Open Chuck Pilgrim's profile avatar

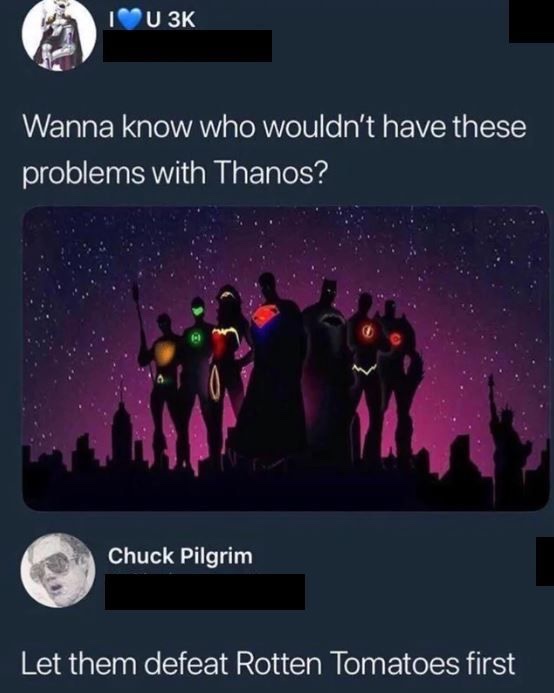pos(58,571)
